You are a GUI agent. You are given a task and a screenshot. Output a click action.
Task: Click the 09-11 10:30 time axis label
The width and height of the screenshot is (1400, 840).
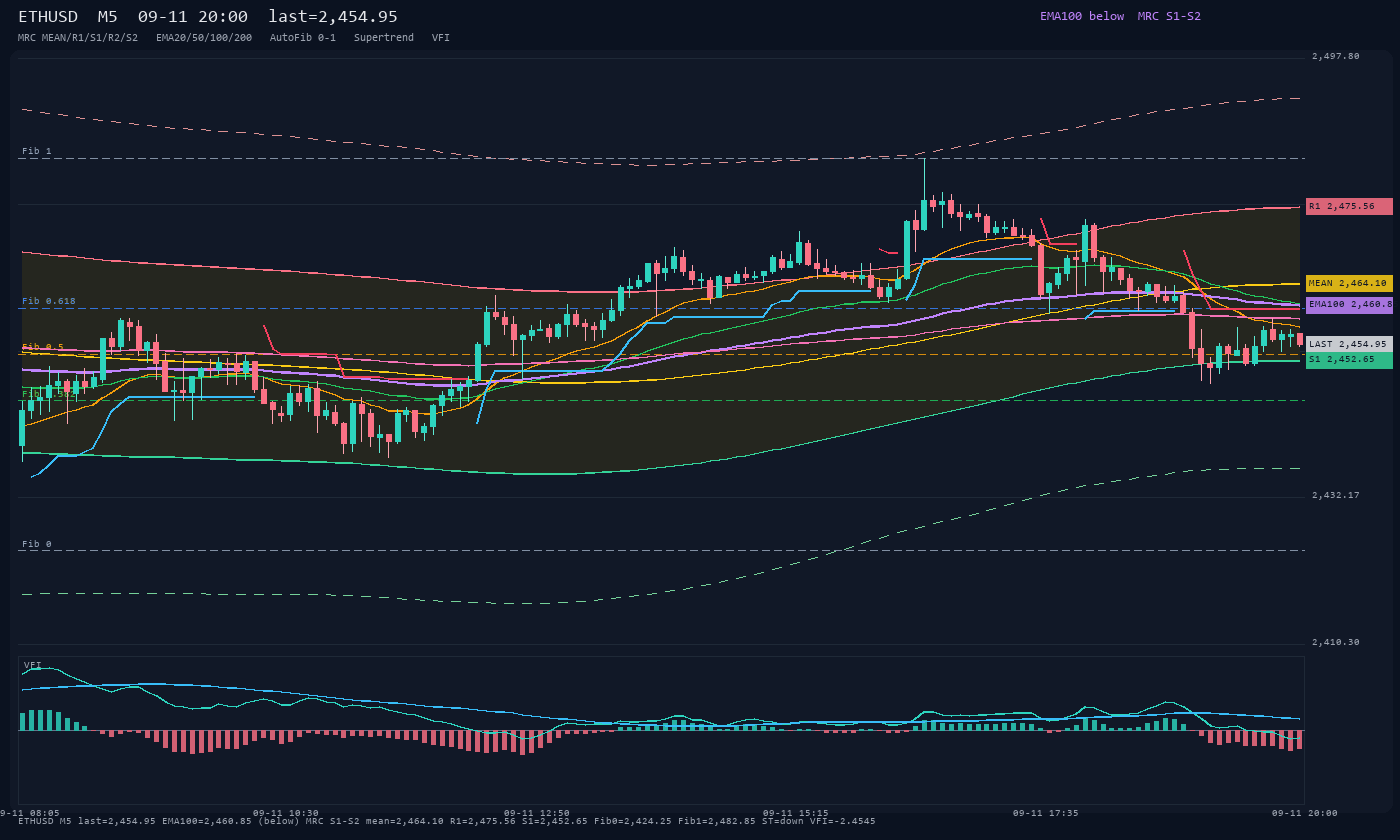[x=286, y=813]
